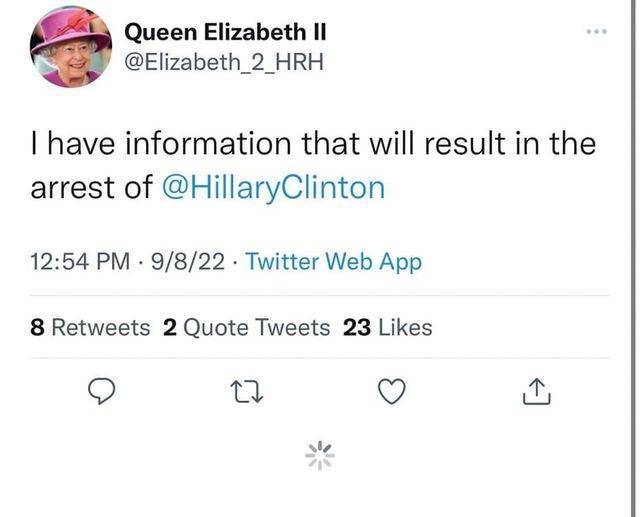
Task: Click the reply speech bubble icon
Action: (x=102, y=391)
